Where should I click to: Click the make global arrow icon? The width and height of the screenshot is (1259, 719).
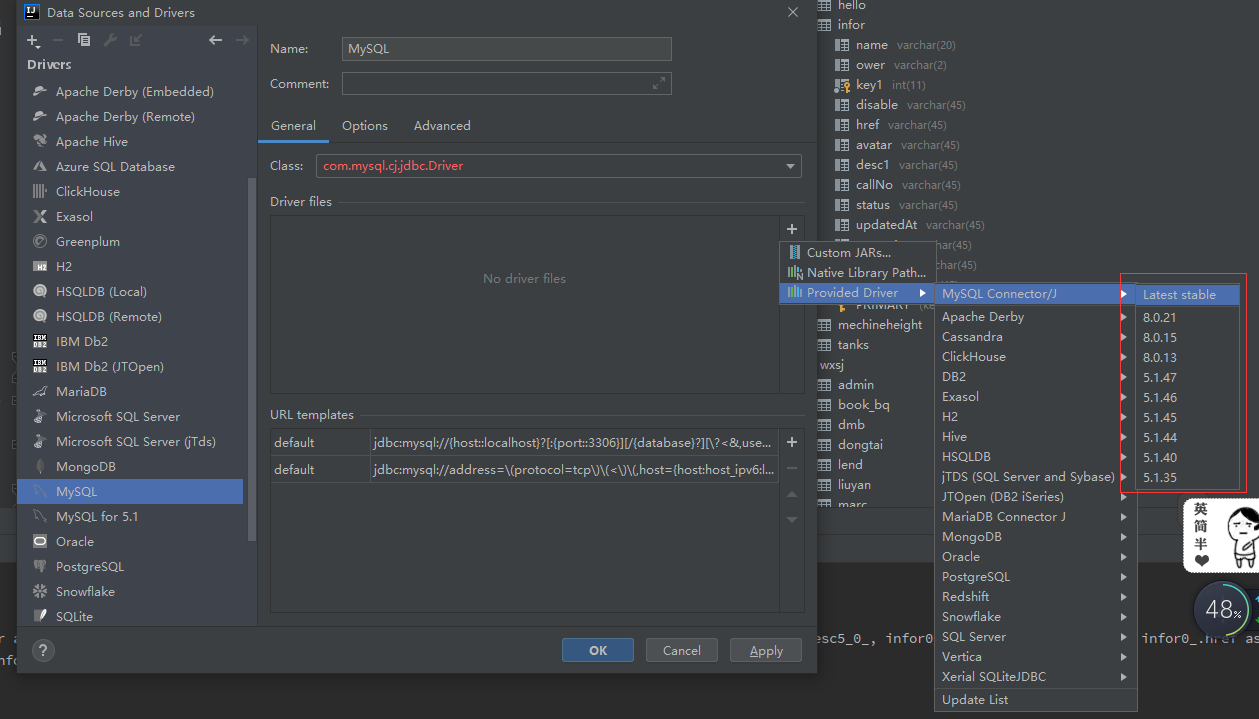click(x=136, y=40)
